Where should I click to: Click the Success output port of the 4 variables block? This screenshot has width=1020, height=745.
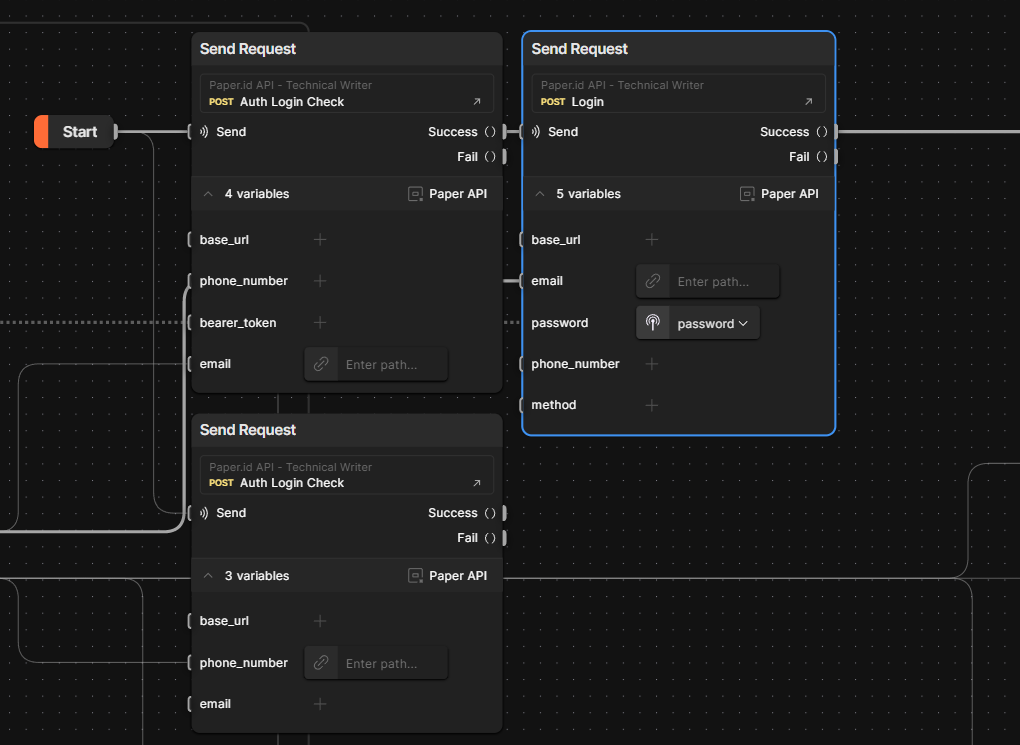pyautogui.click(x=504, y=131)
